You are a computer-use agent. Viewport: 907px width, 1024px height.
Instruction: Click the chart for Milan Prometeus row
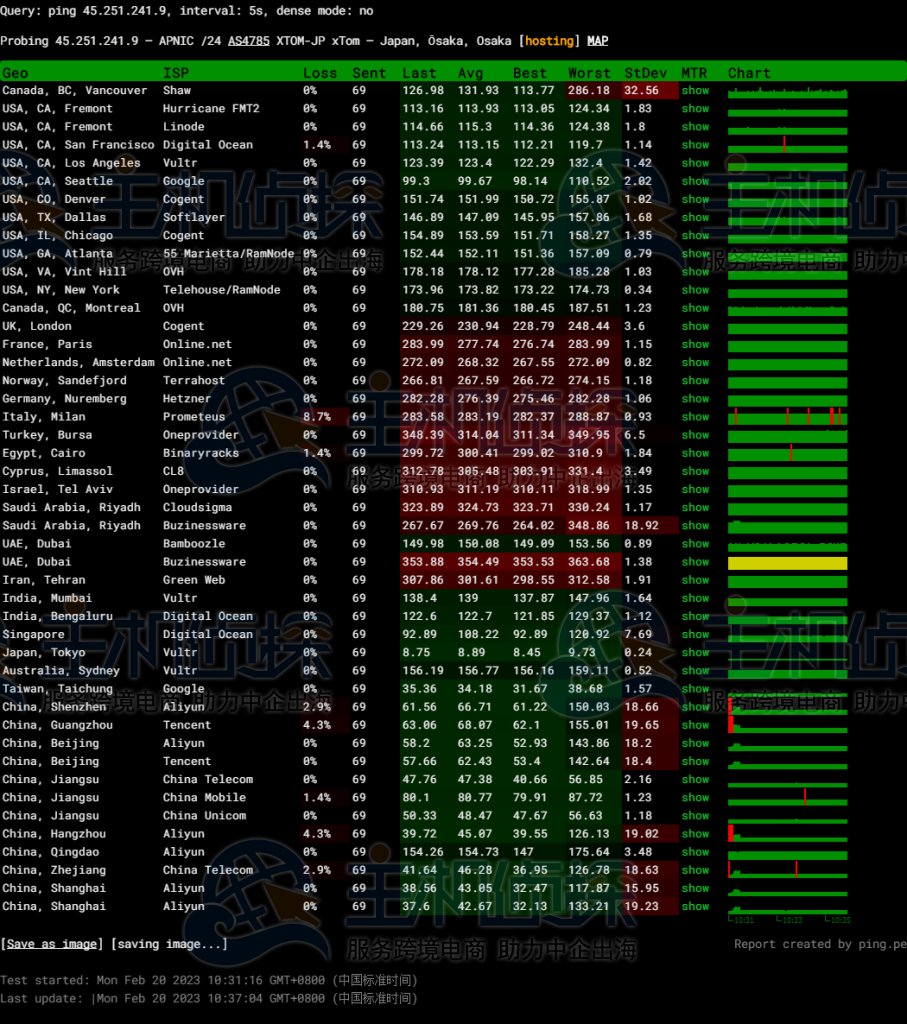click(x=787, y=417)
